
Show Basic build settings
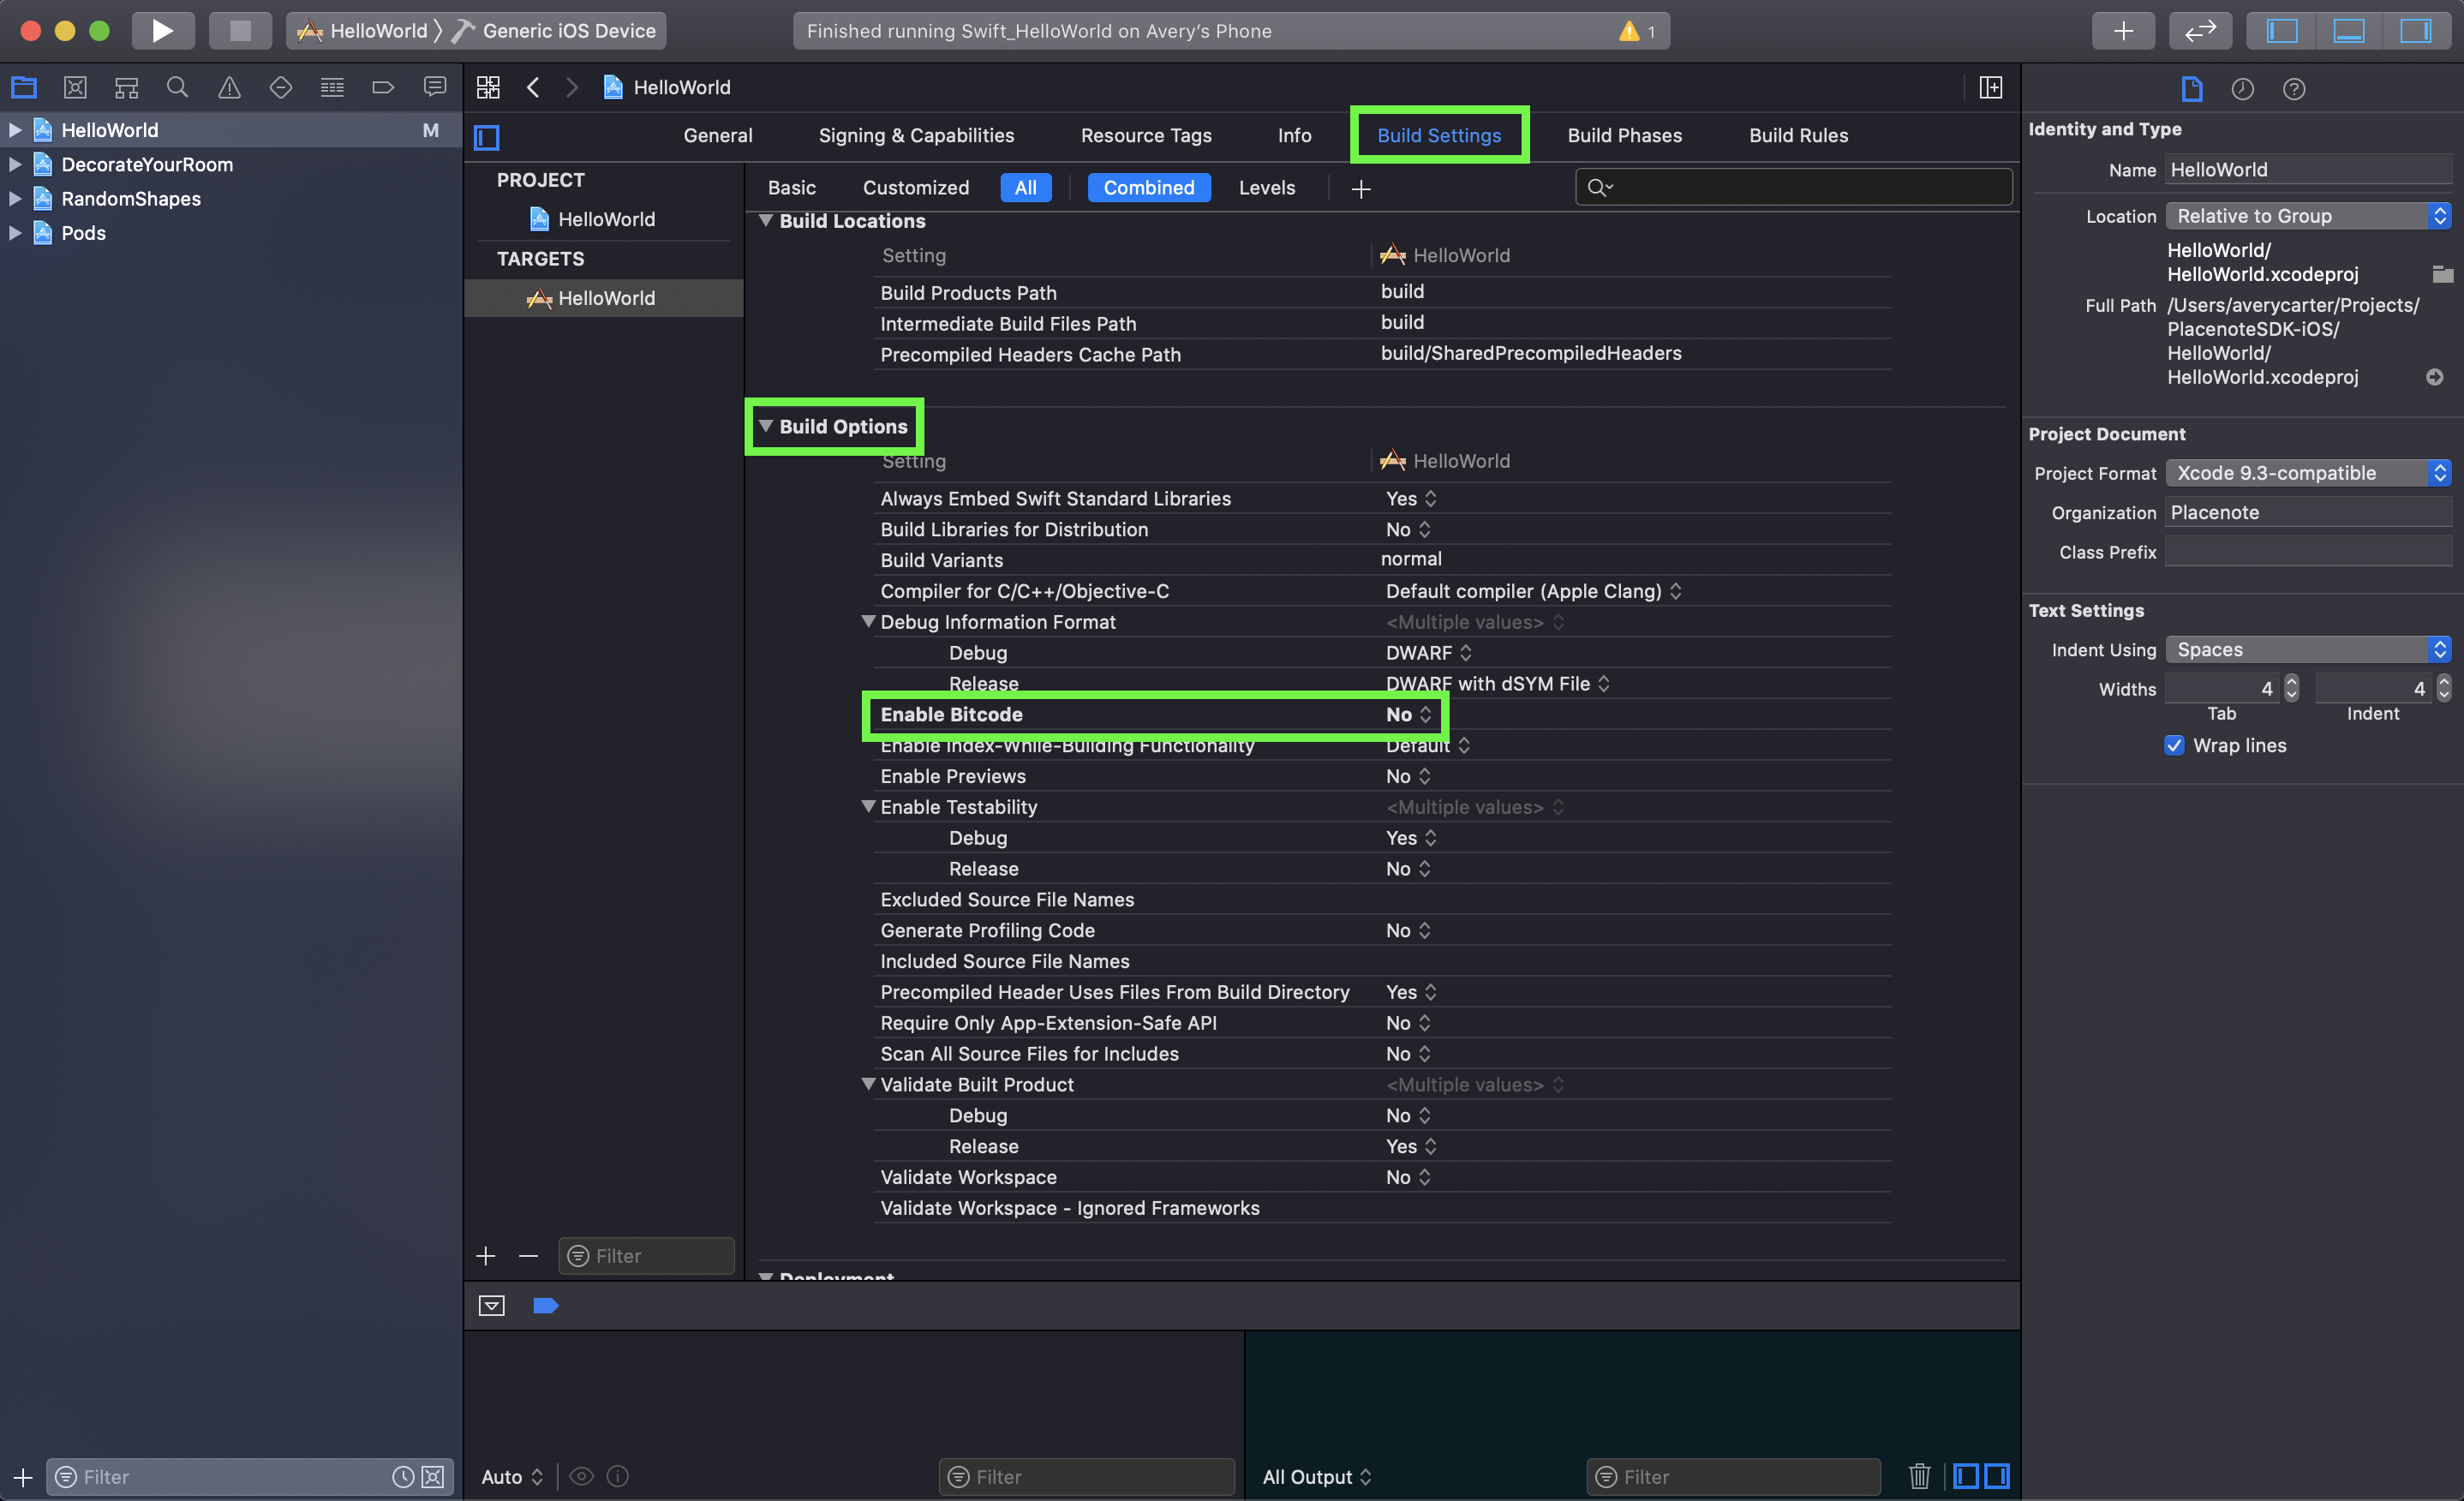[x=791, y=187]
